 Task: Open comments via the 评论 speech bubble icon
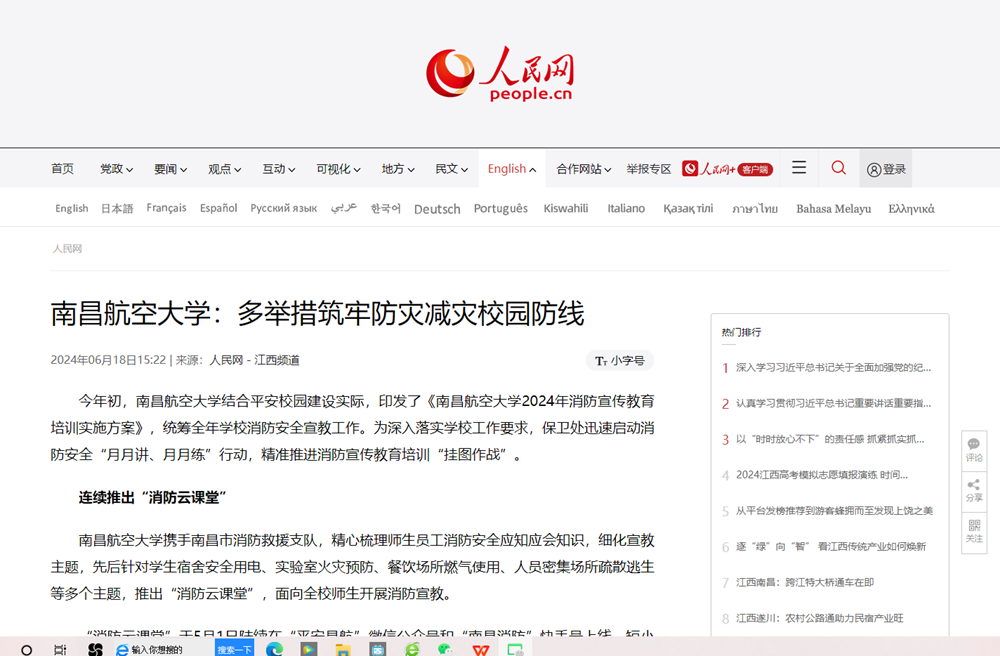pos(973,446)
